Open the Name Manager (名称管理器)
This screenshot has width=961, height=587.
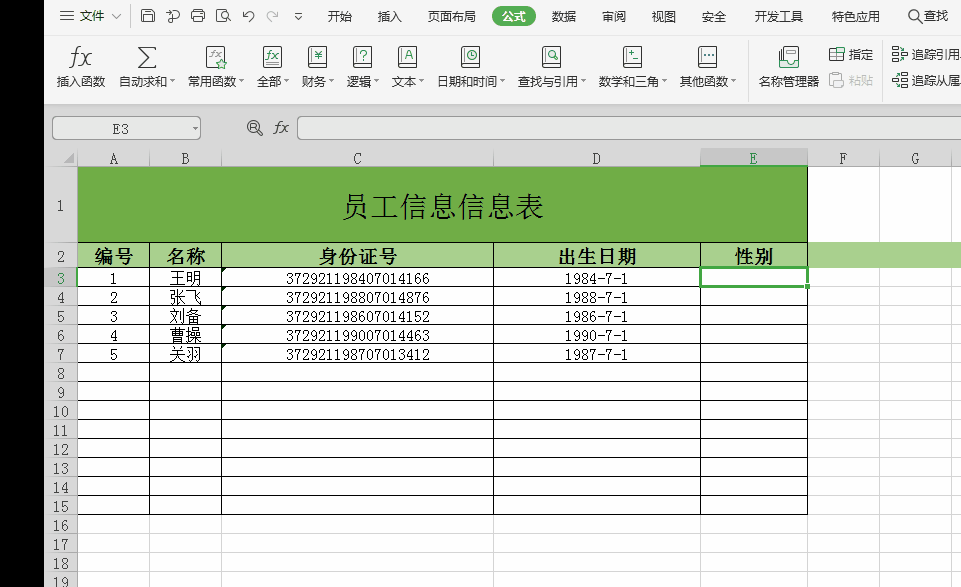(789, 66)
